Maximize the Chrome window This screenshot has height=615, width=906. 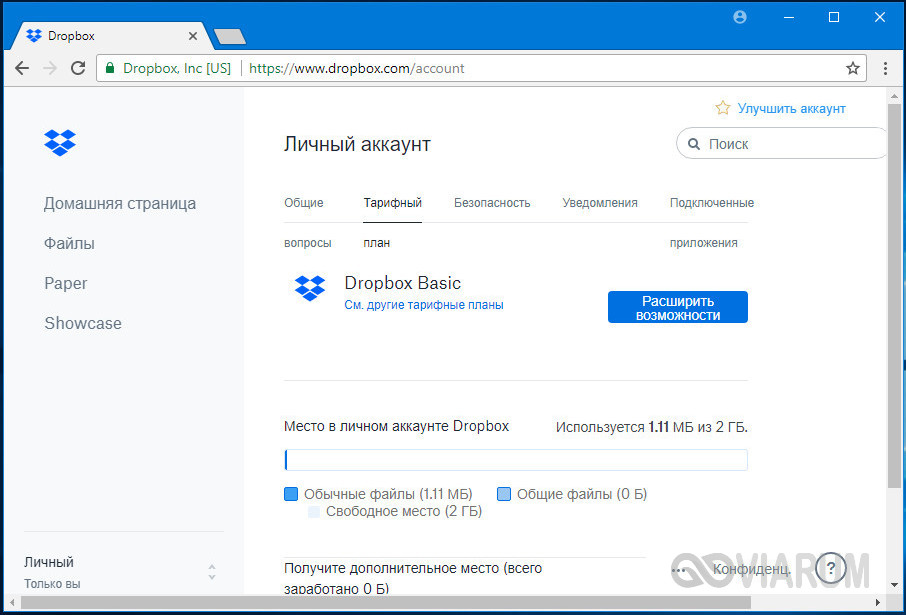pyautogui.click(x=834, y=17)
